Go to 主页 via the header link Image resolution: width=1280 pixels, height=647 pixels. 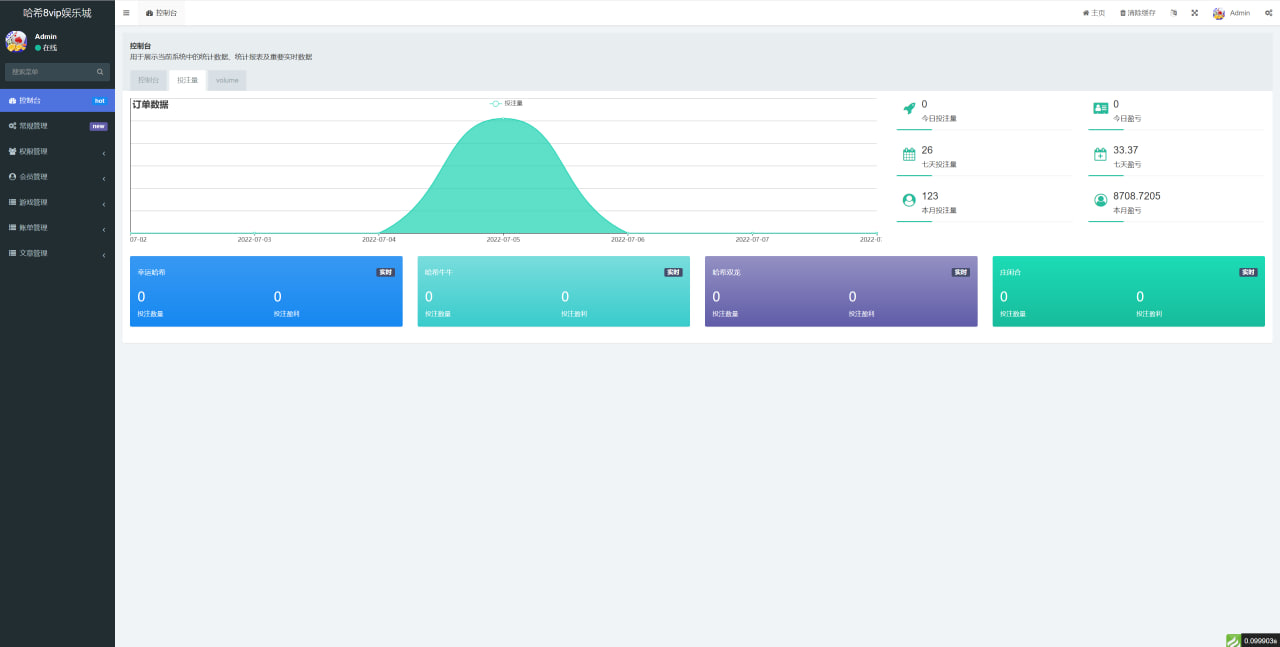1094,13
